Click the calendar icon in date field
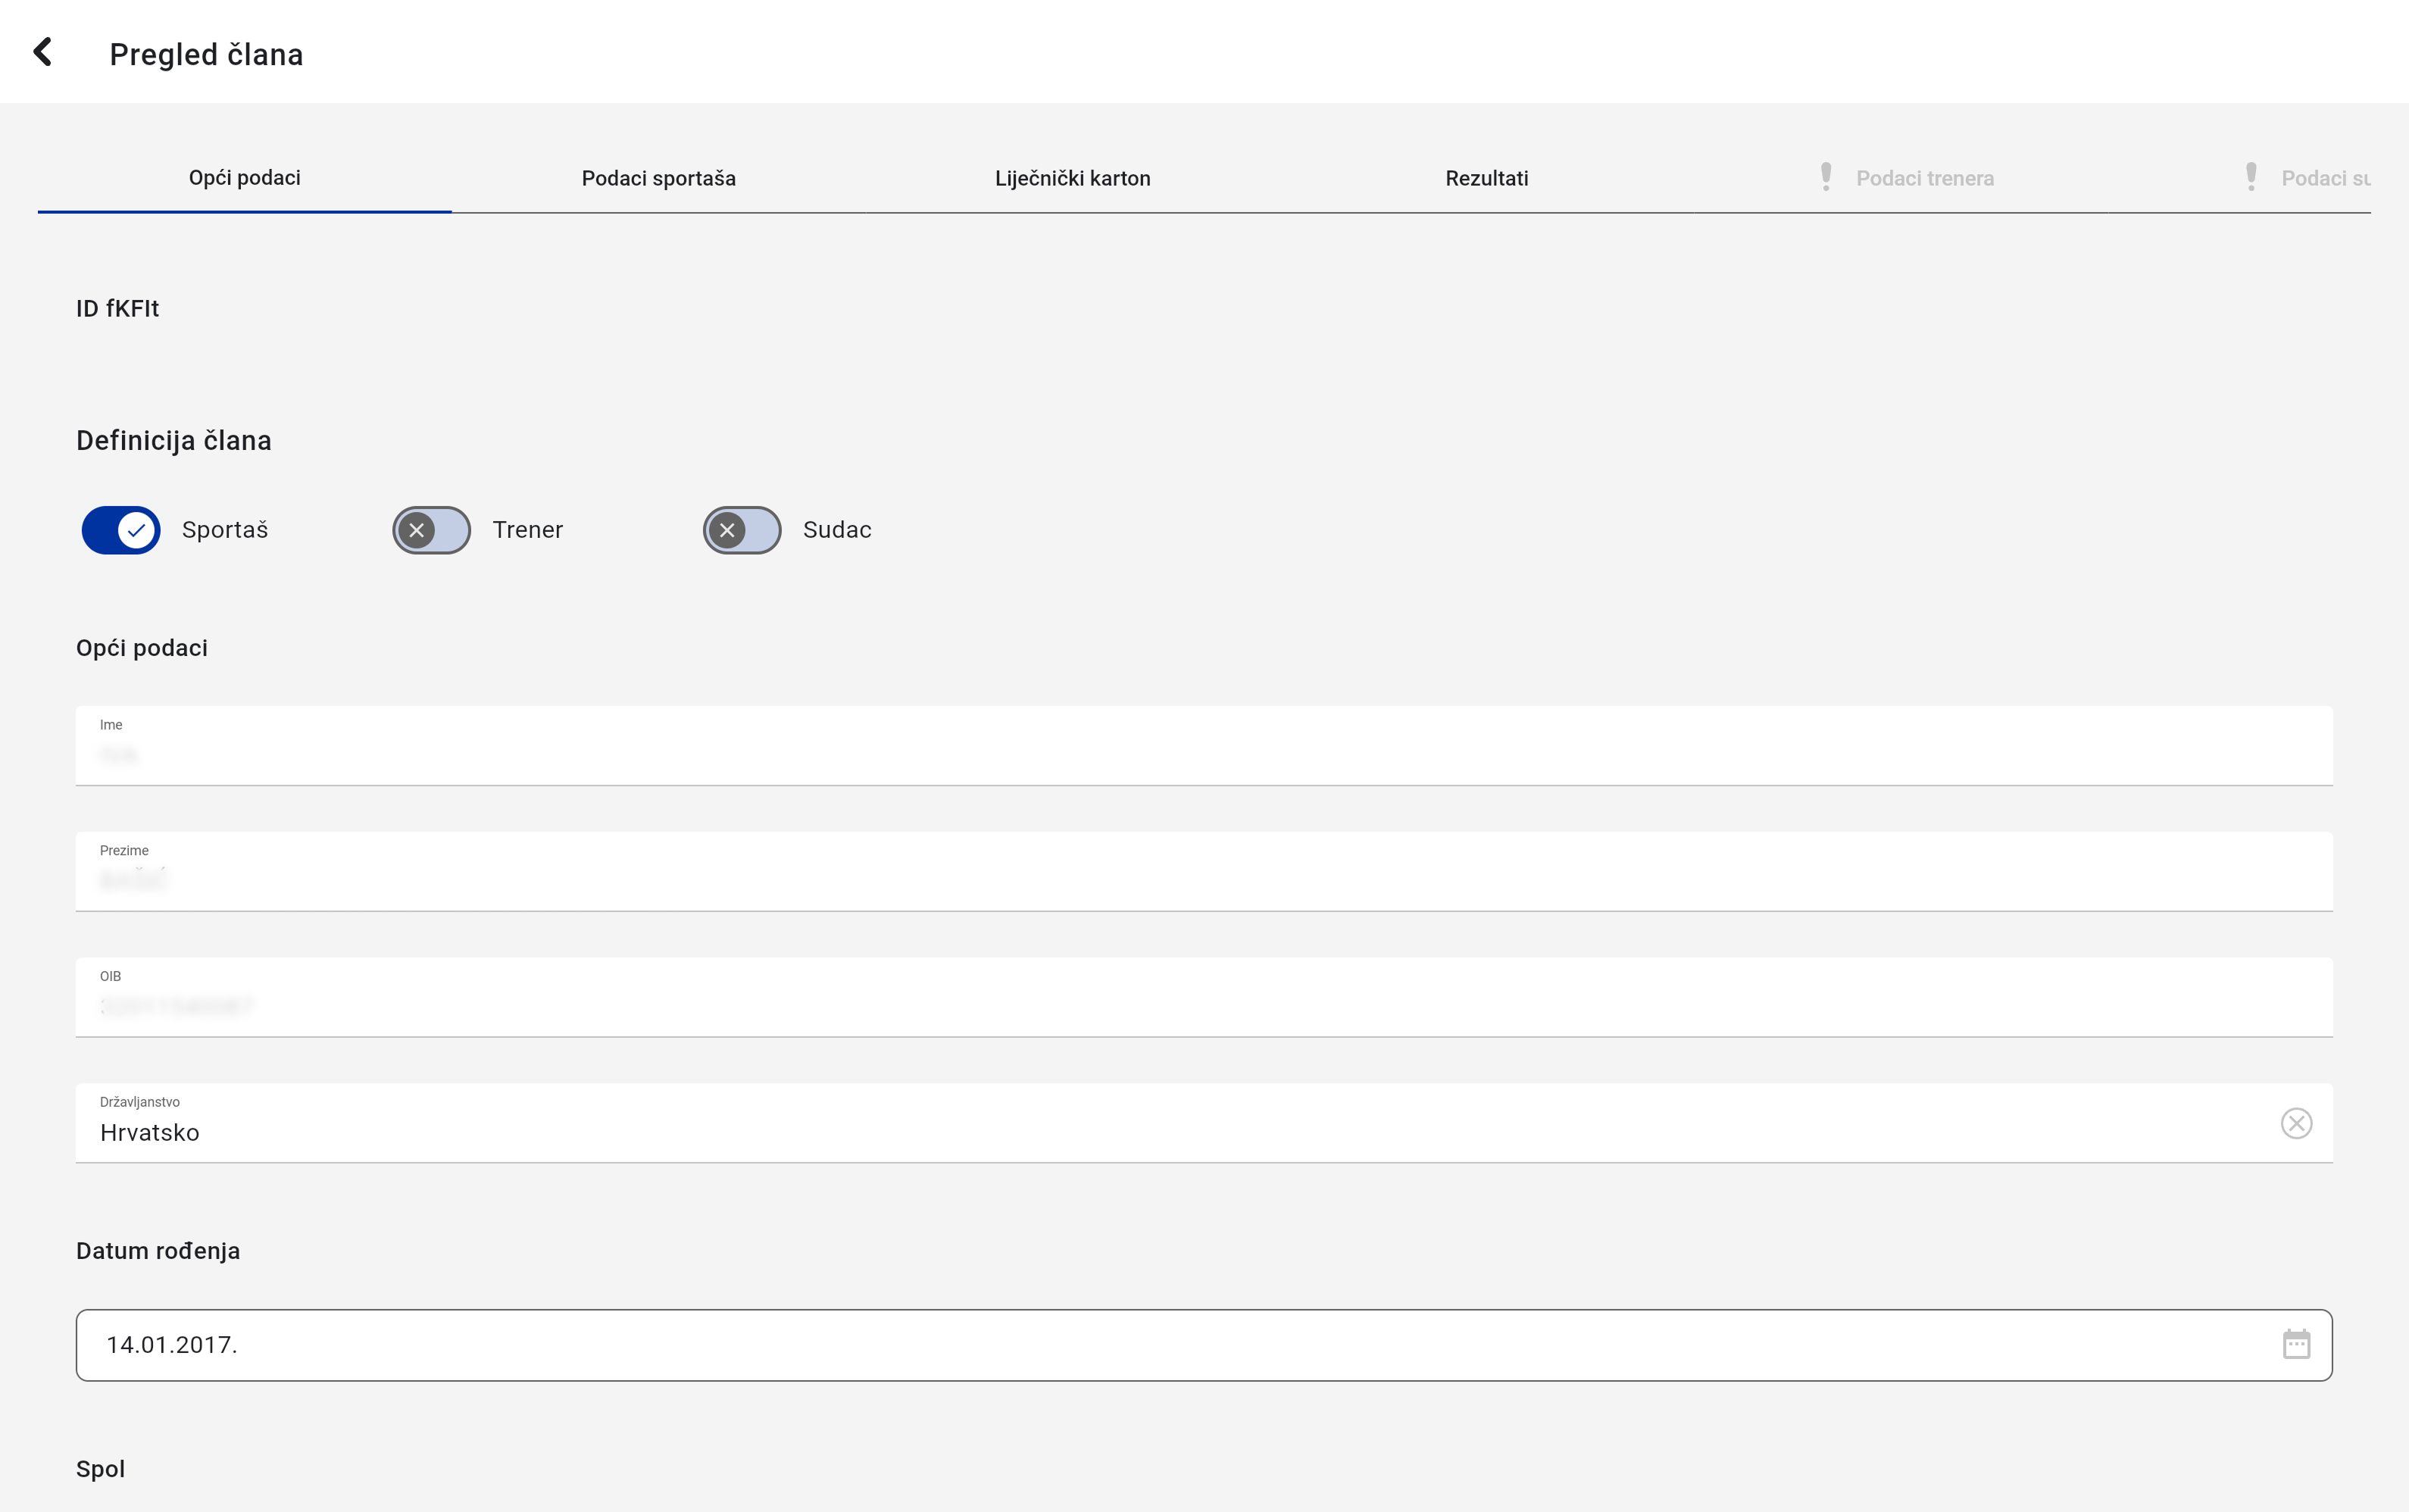This screenshot has width=2409, height=1512. 2296,1344
